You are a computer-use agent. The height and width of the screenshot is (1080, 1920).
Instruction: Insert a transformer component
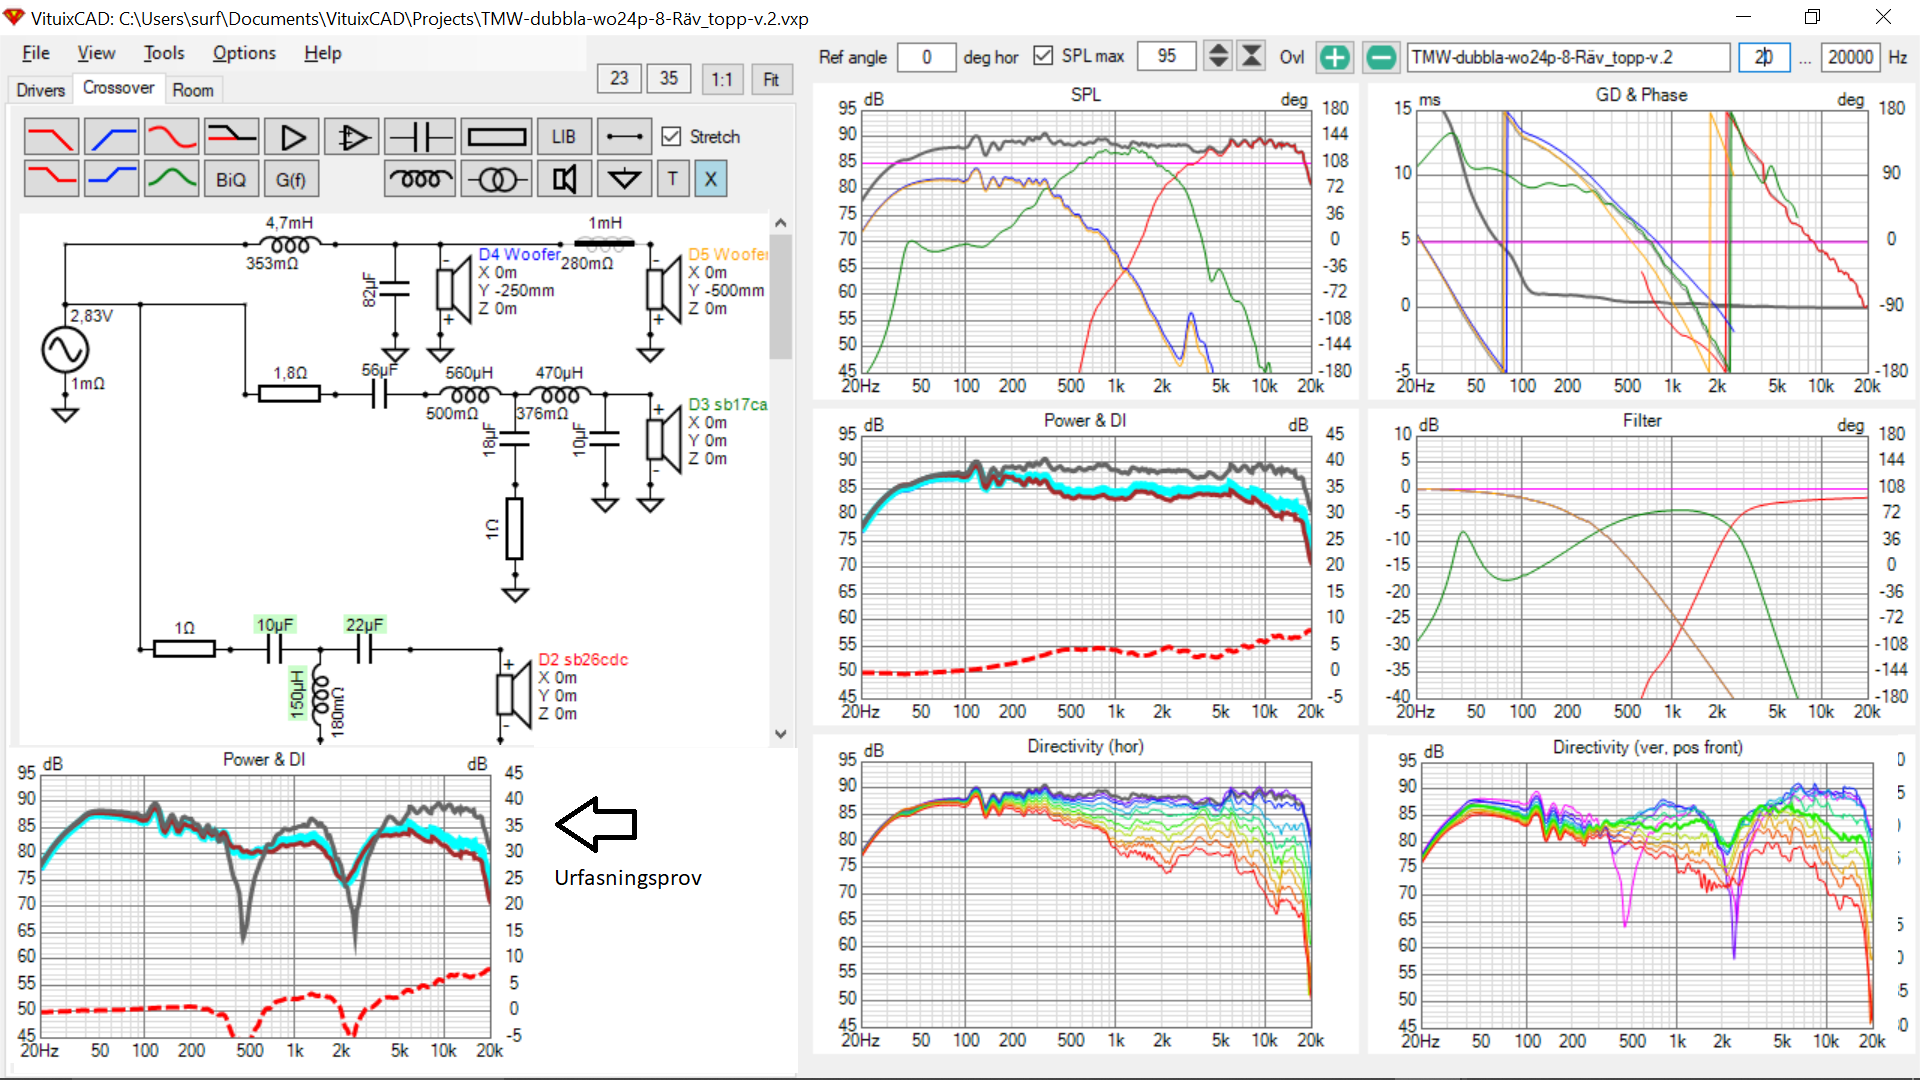click(497, 180)
